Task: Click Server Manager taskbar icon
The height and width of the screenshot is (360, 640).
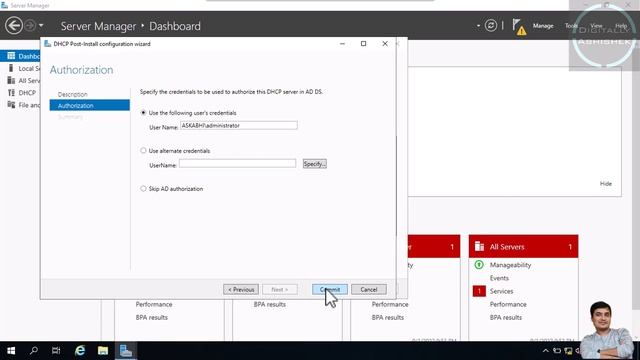Action: (126, 351)
